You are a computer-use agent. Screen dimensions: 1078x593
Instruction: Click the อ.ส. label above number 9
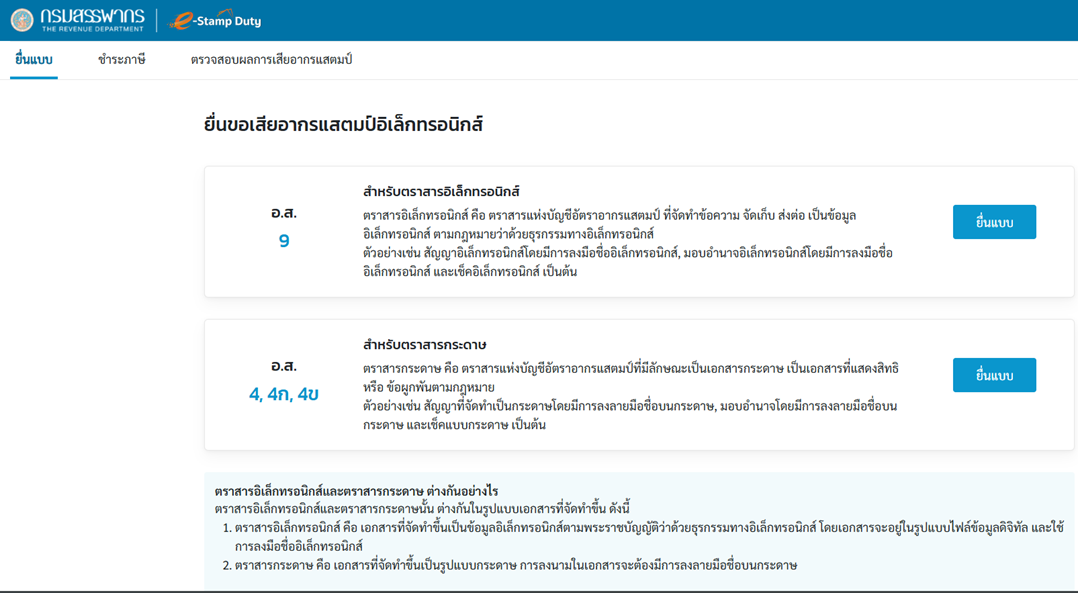[x=284, y=213]
